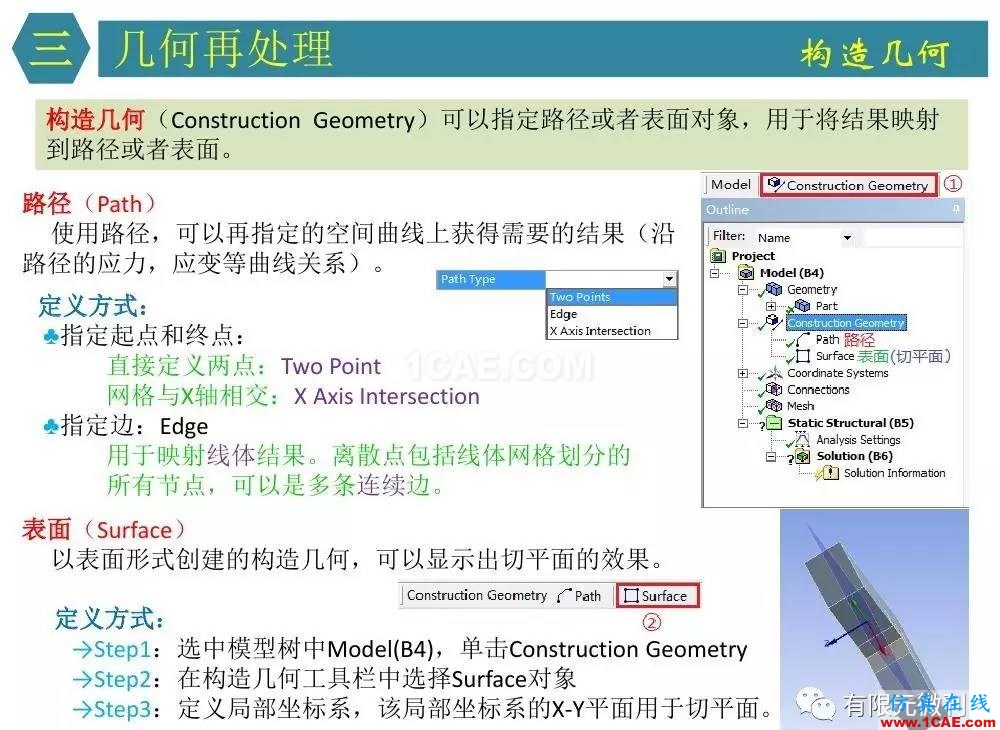
Task: Click the Geometry cube icon
Action: [x=774, y=289]
